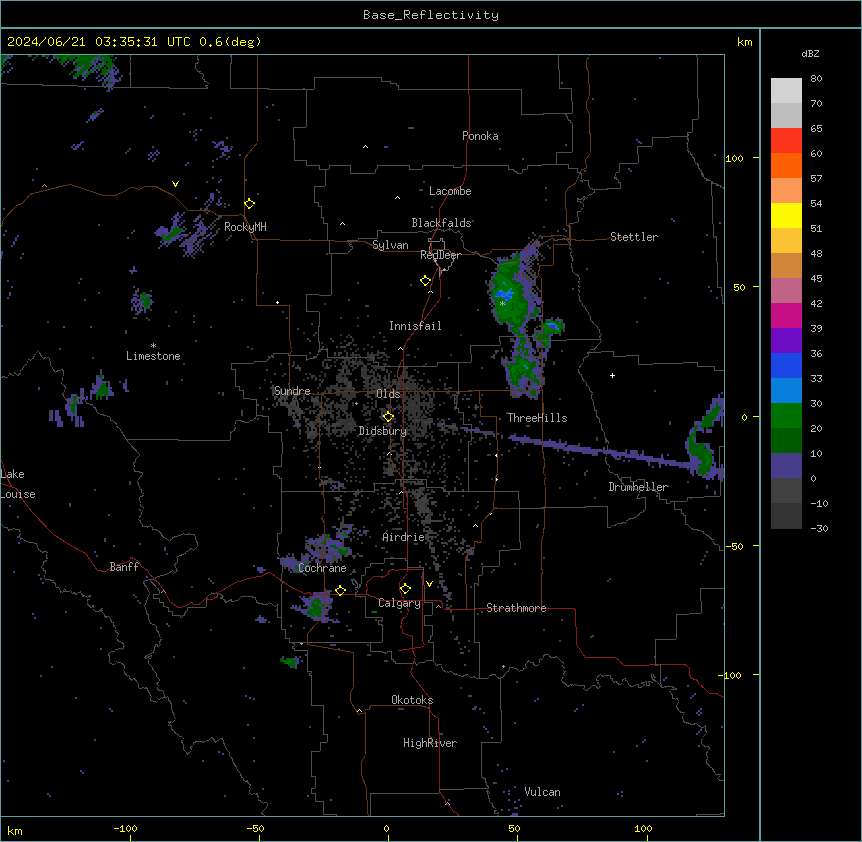Click the km unit label beside the timestamp

[x=744, y=42]
